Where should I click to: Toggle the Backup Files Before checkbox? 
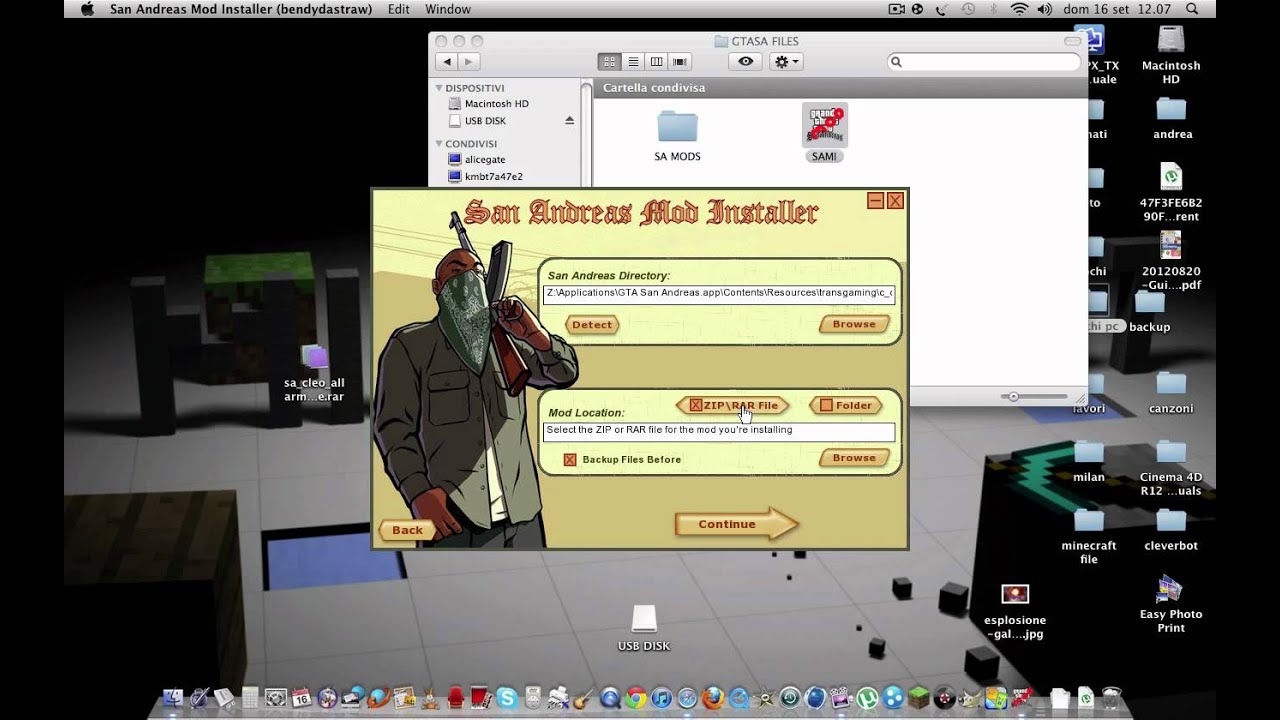[x=570, y=460]
